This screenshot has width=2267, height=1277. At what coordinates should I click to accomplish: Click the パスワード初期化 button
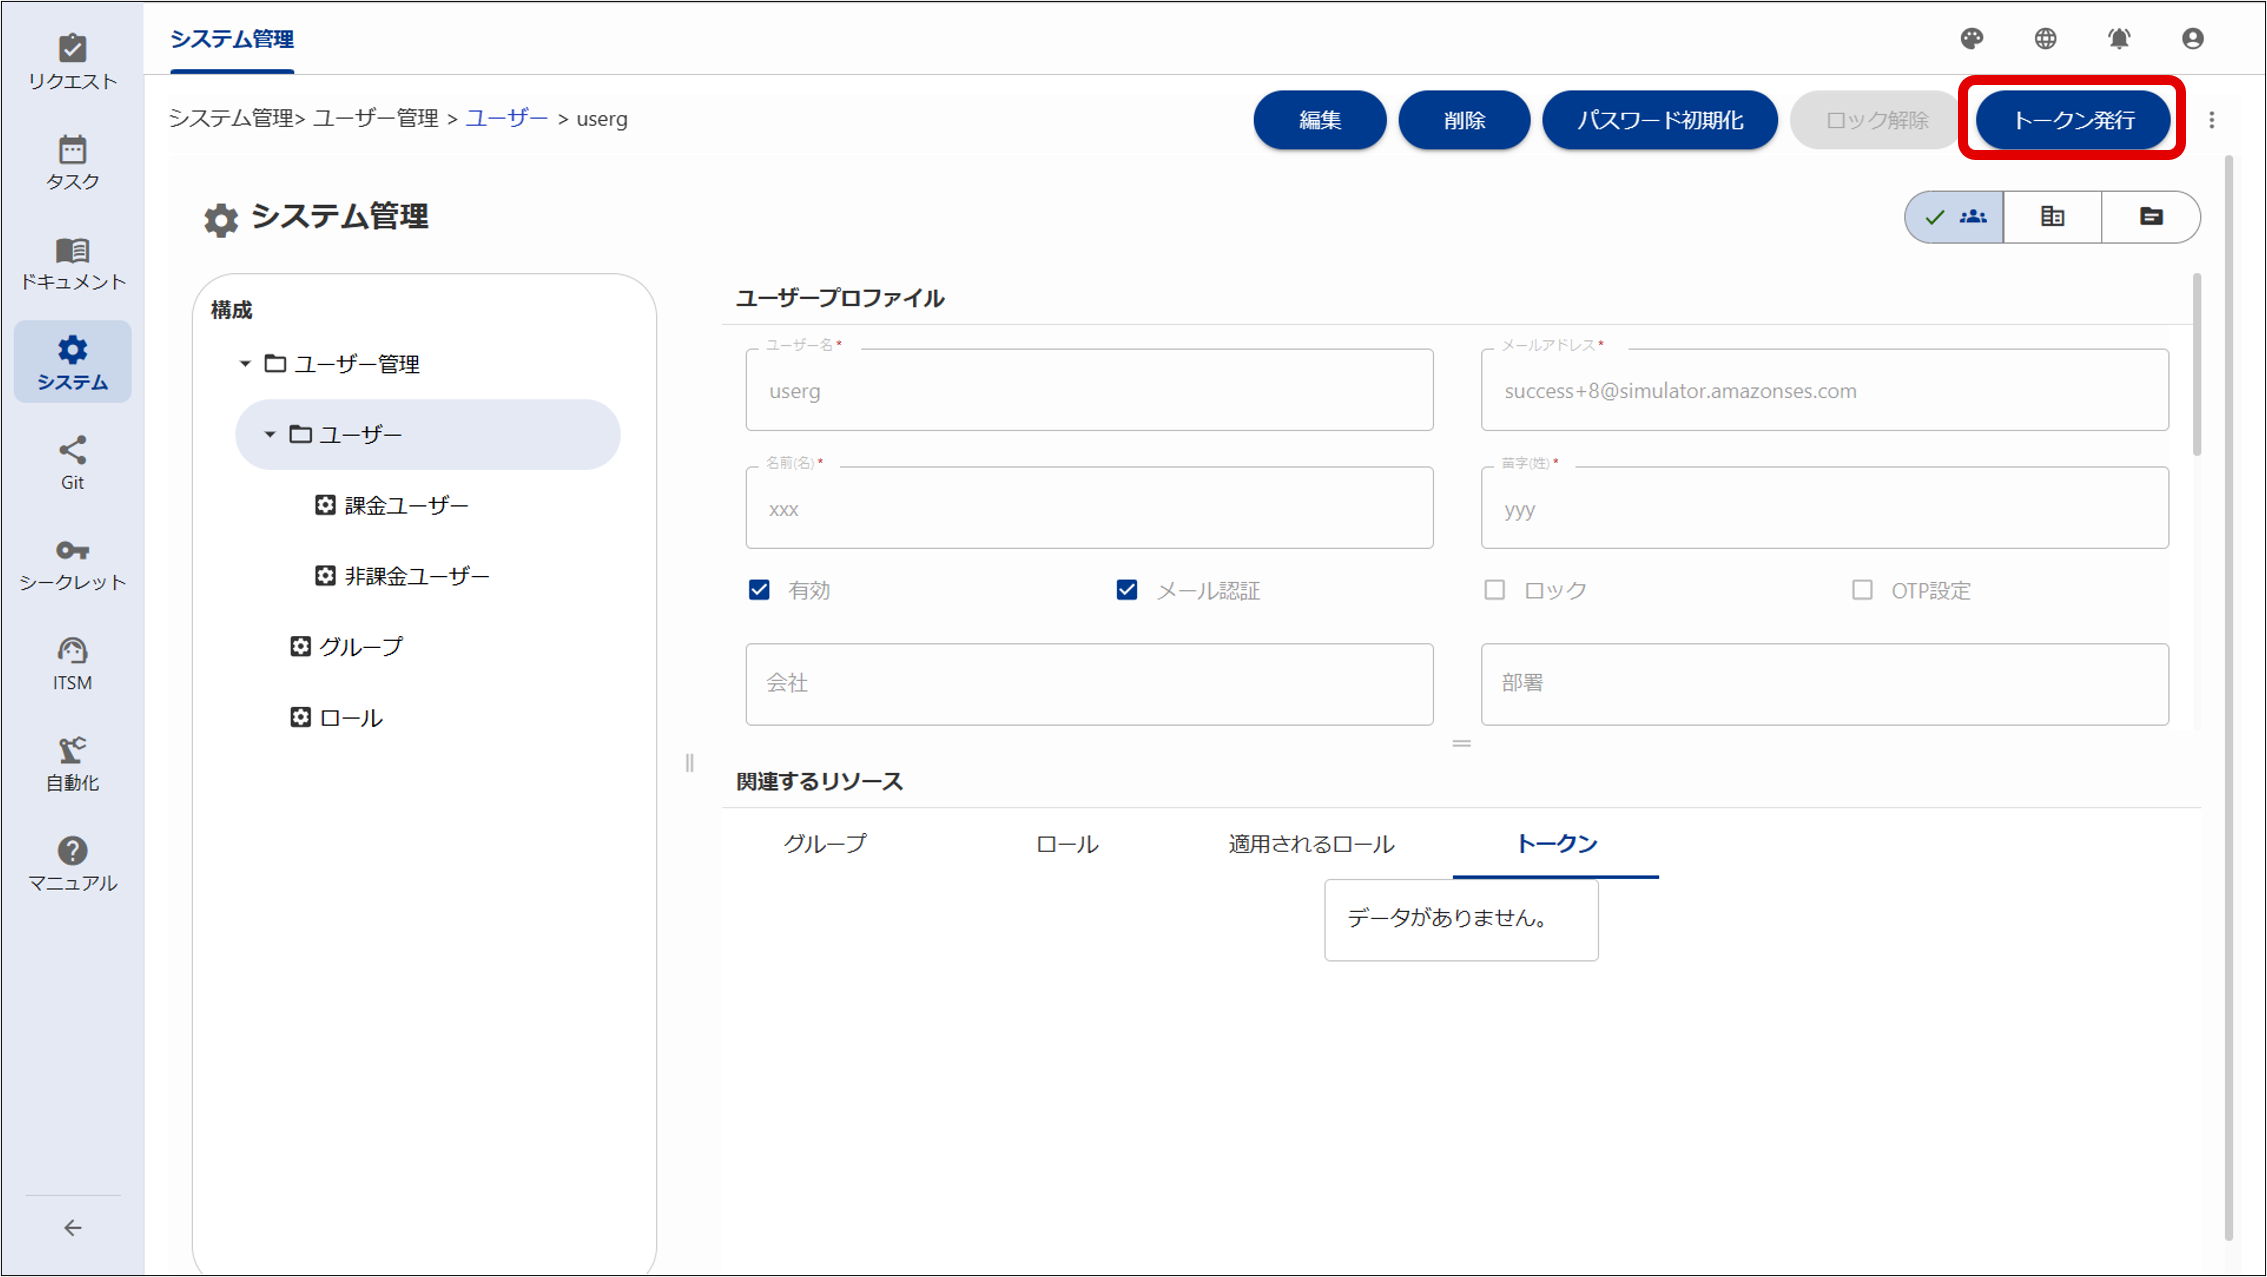coord(1660,119)
